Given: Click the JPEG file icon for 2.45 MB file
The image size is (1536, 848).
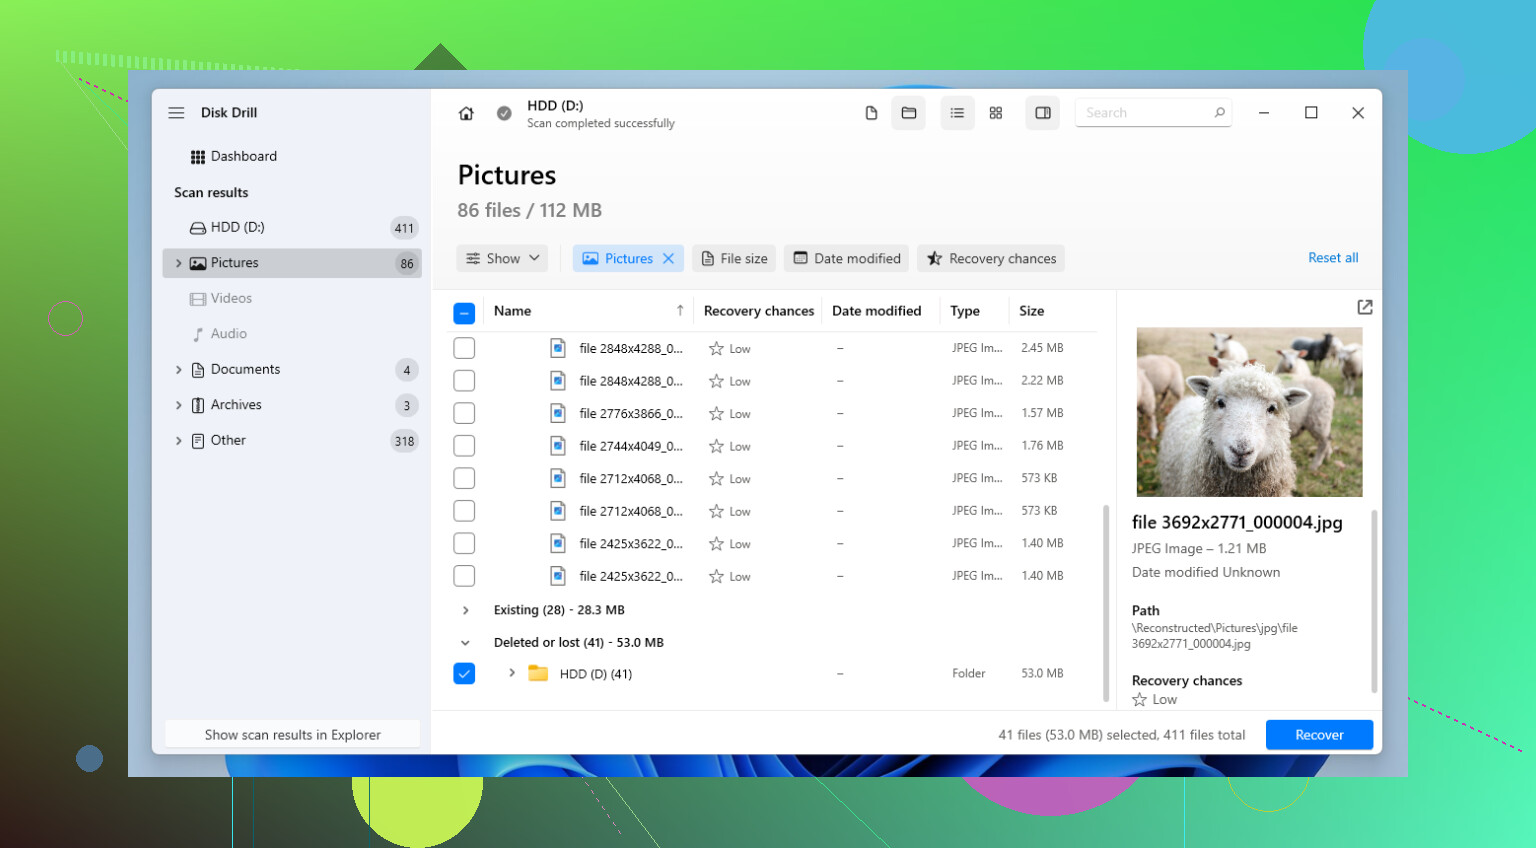Looking at the screenshot, I should coord(558,348).
